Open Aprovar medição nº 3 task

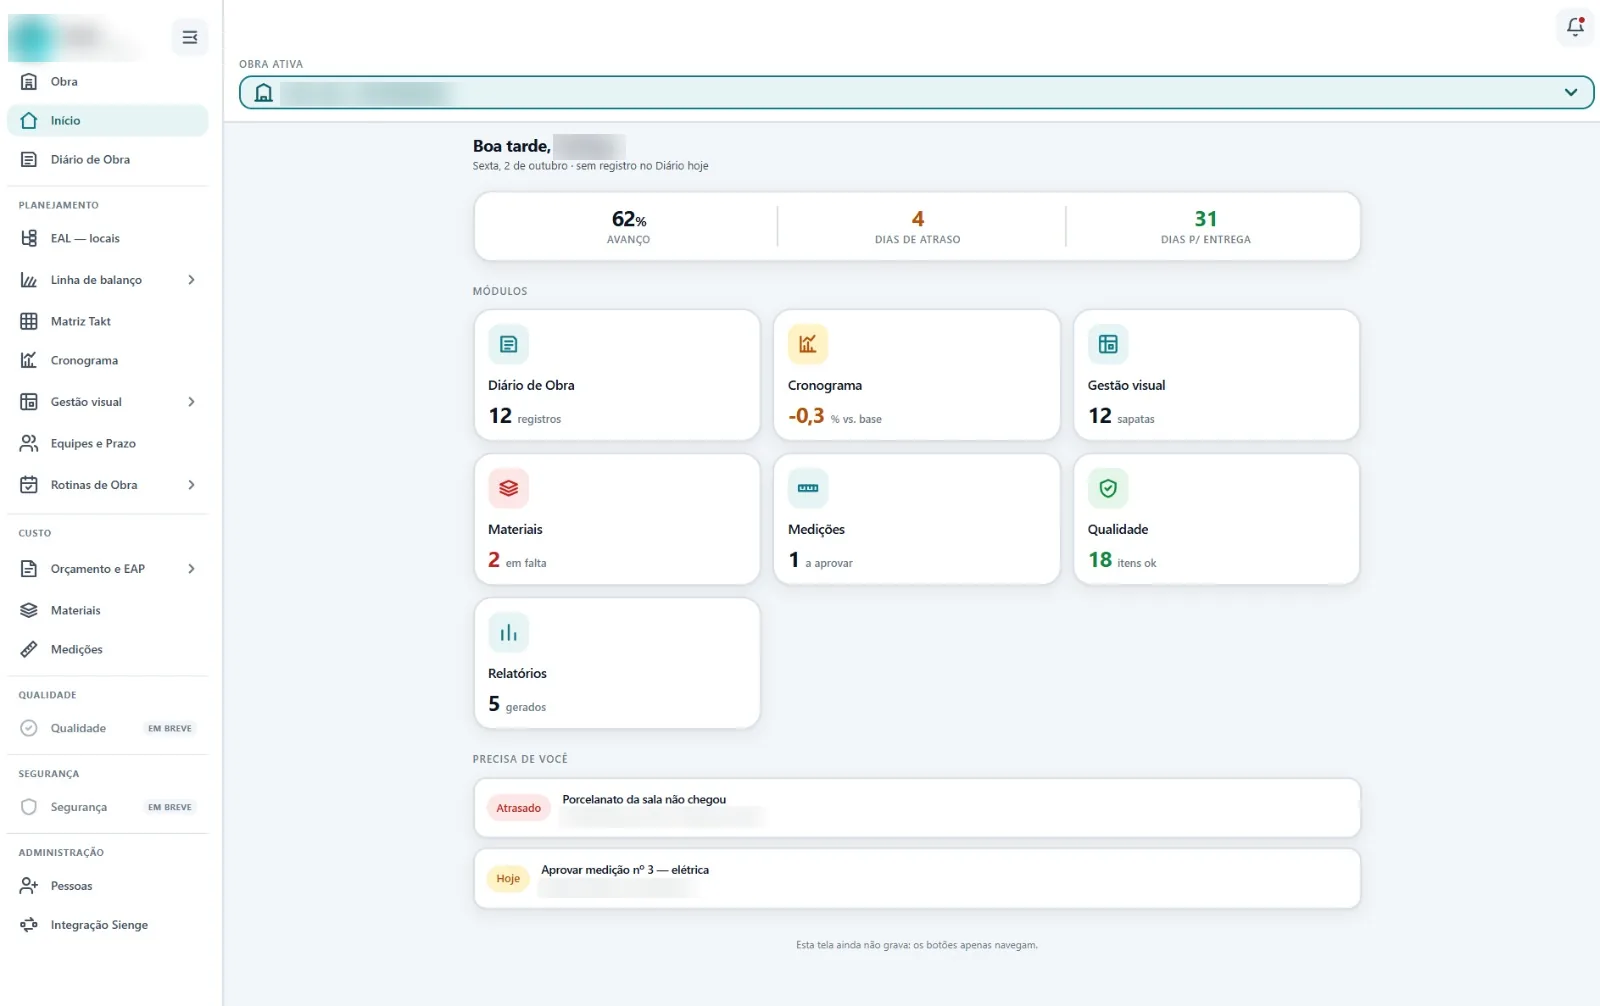click(x=917, y=879)
